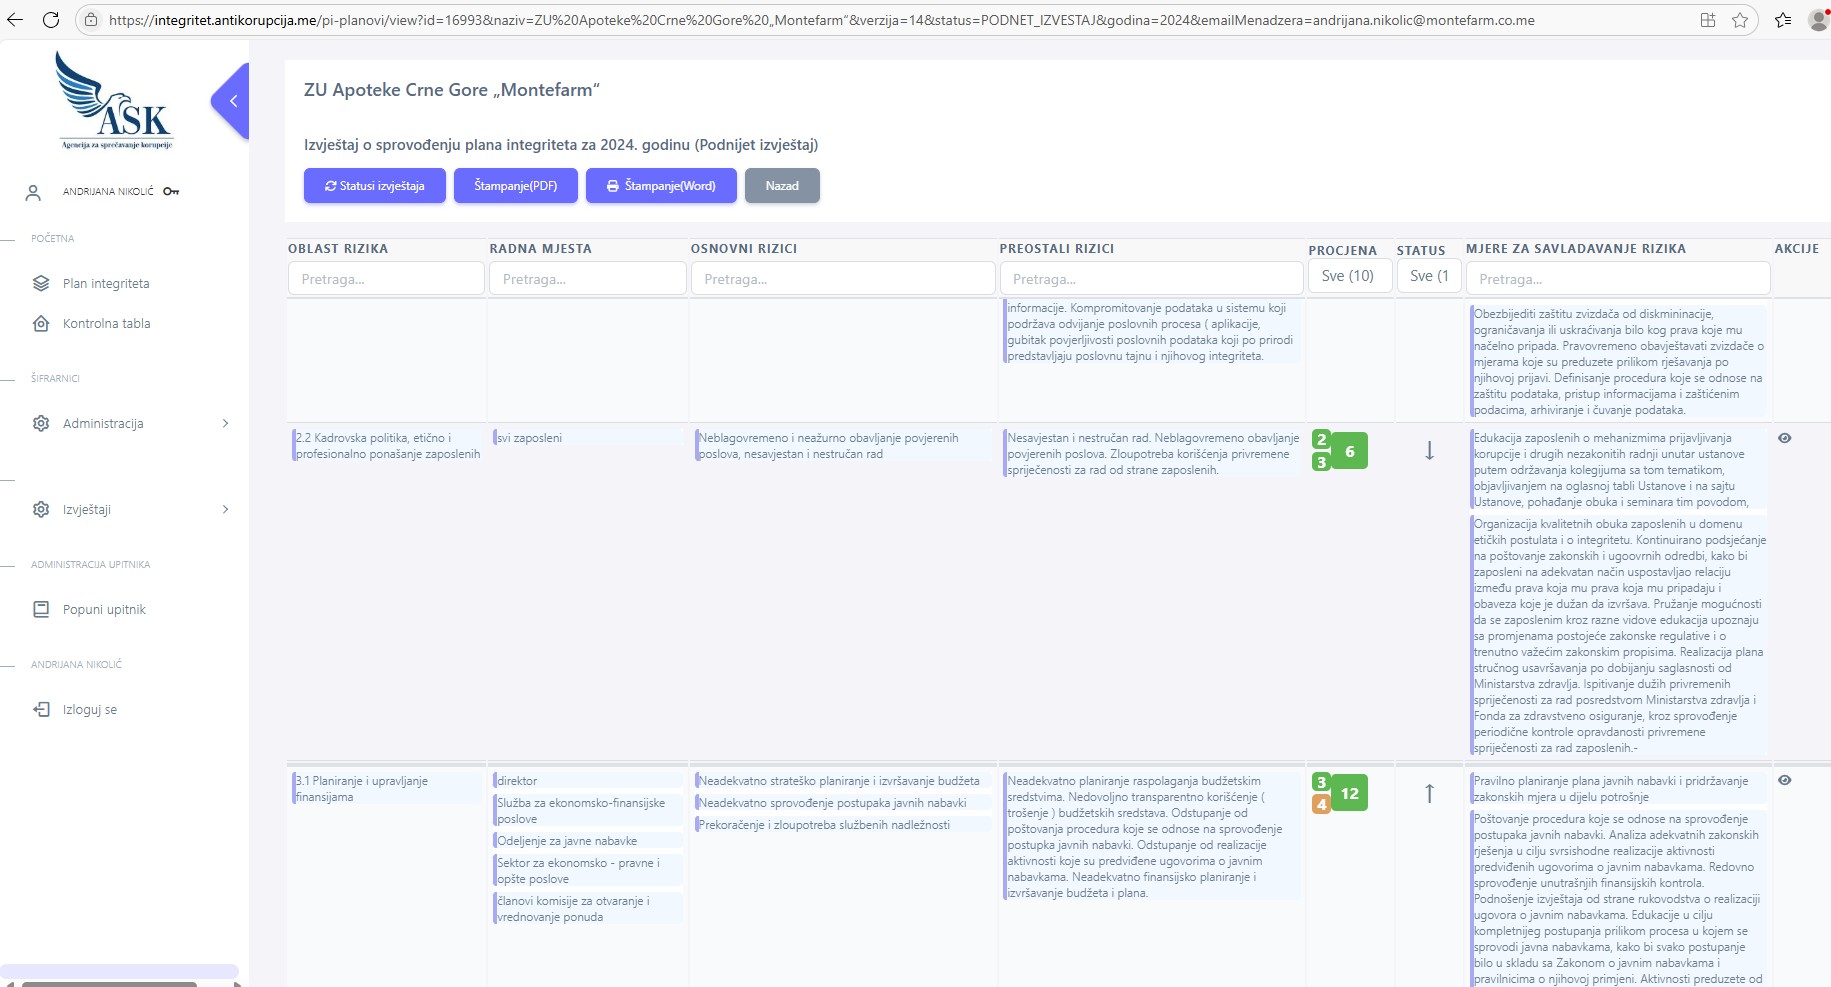
Task: Click the Osnovni rizici search field
Action: [x=843, y=279]
